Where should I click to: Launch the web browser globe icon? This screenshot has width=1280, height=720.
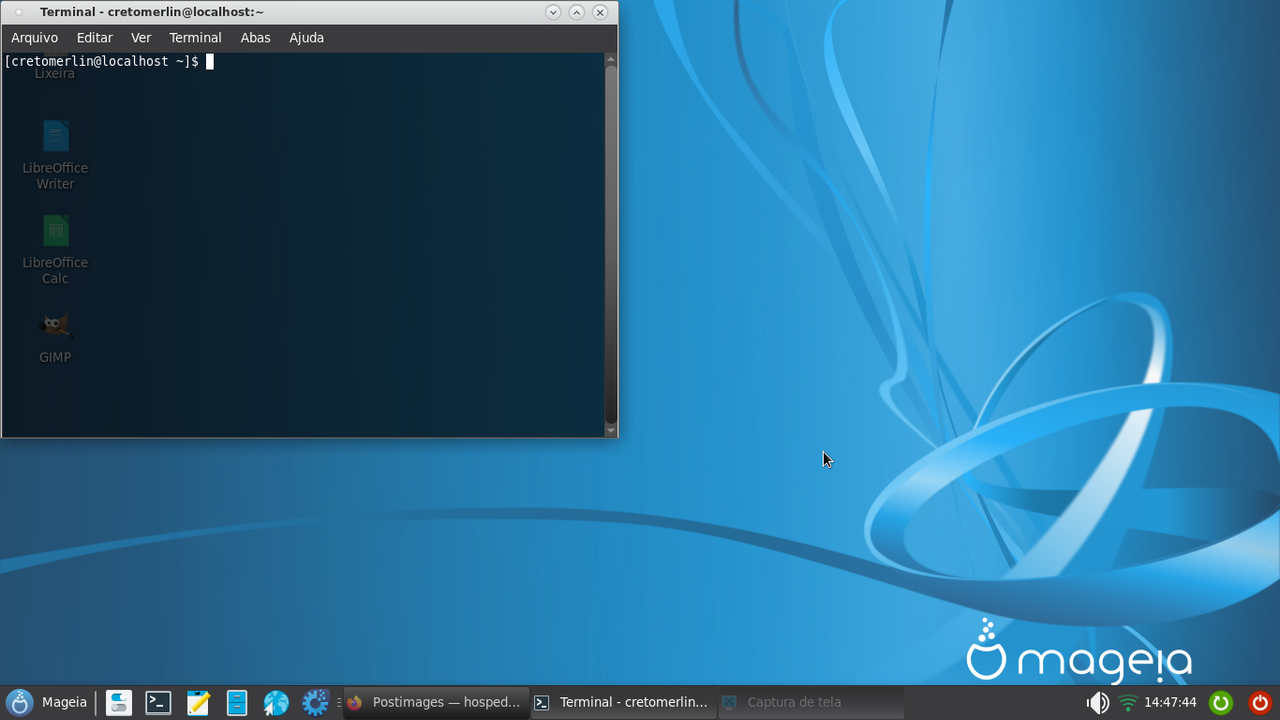[276, 703]
